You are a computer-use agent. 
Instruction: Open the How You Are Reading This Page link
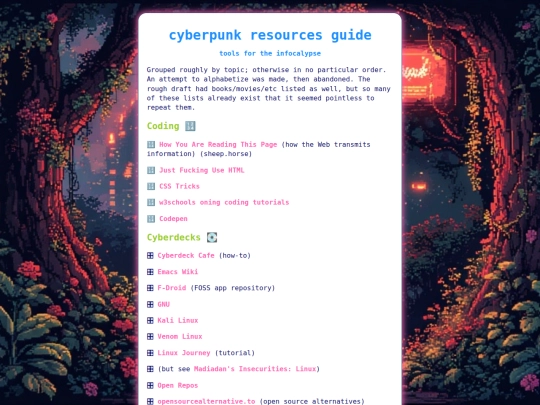coord(218,145)
